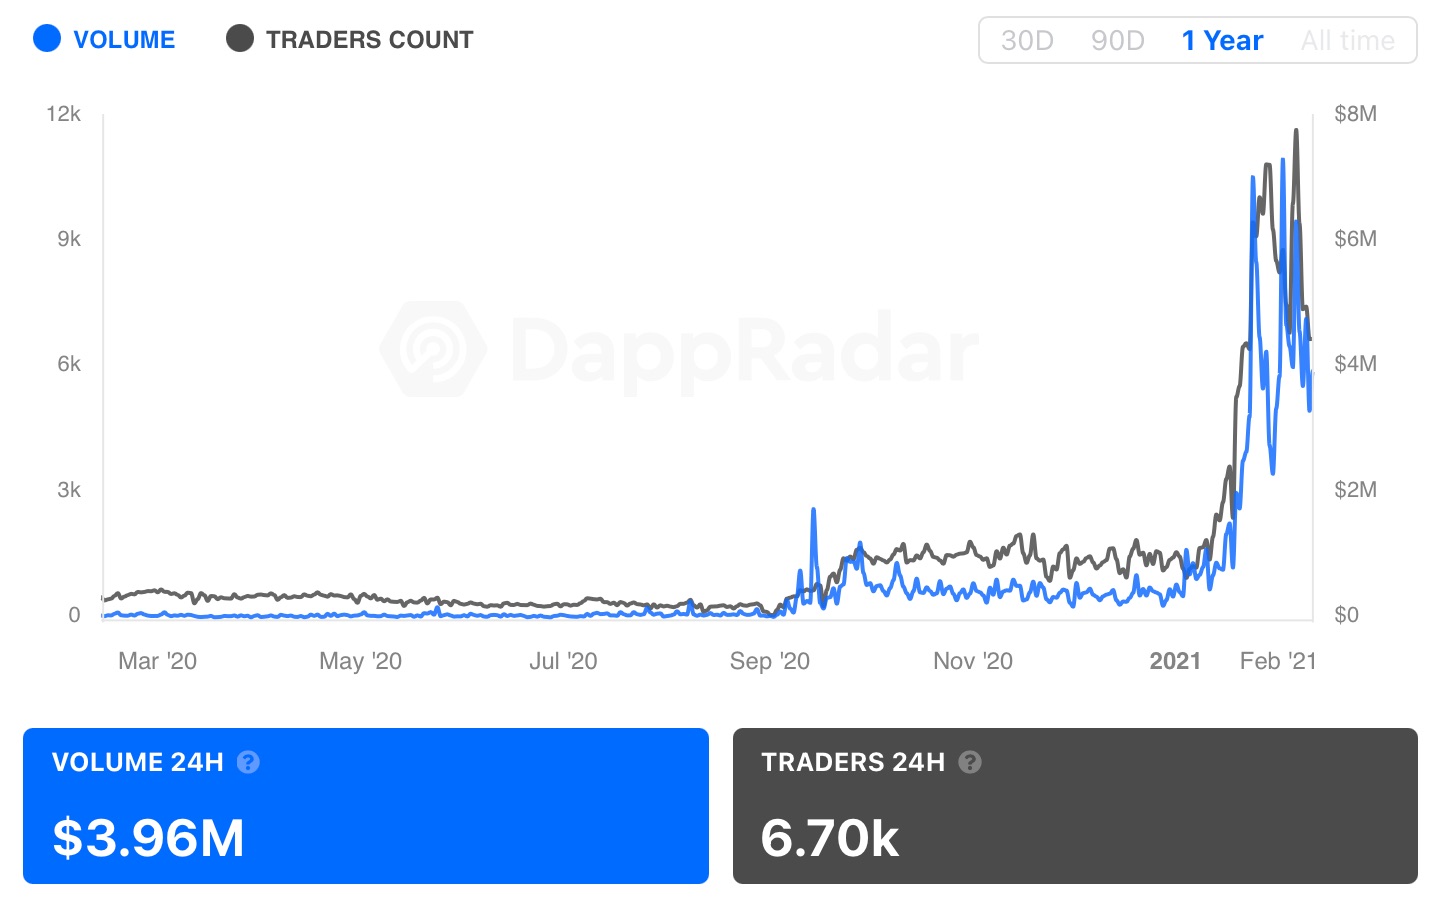Click the Mar '20 axis label

(x=157, y=661)
